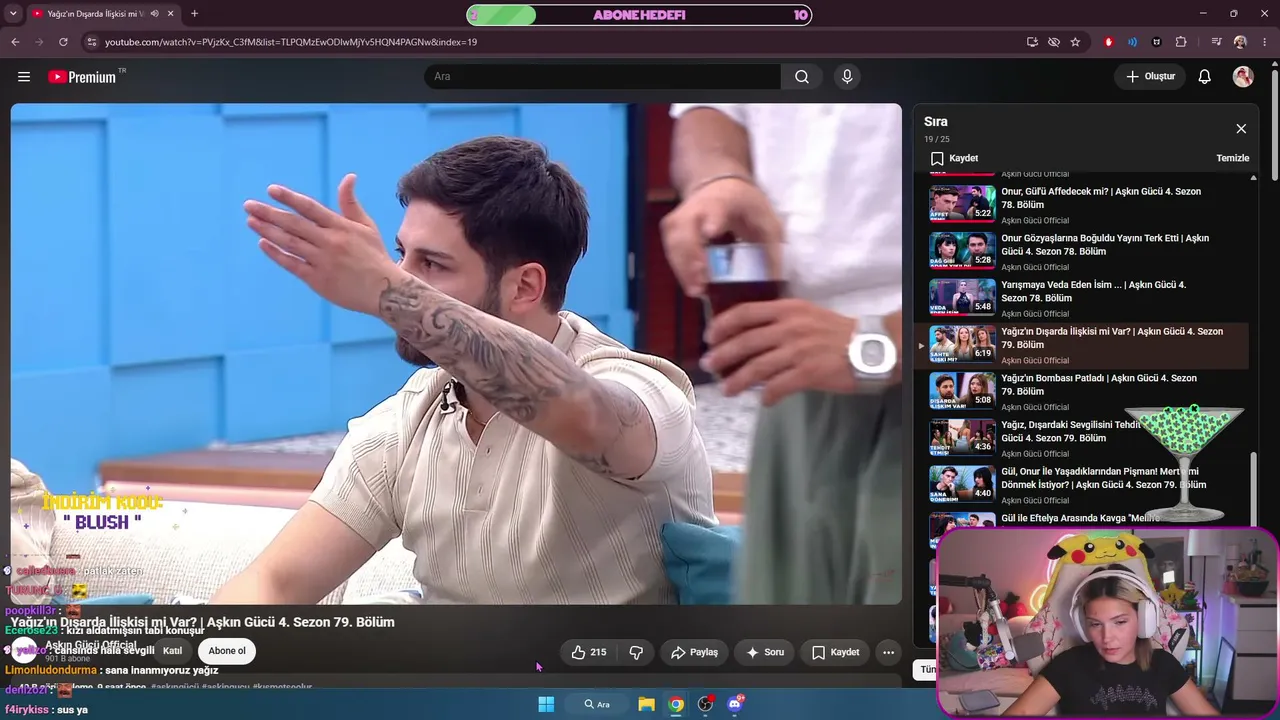This screenshot has height=720, width=1280.
Task: Play 'Yarışmaya Veda Eden İsim' queue video
Action: [1081, 298]
